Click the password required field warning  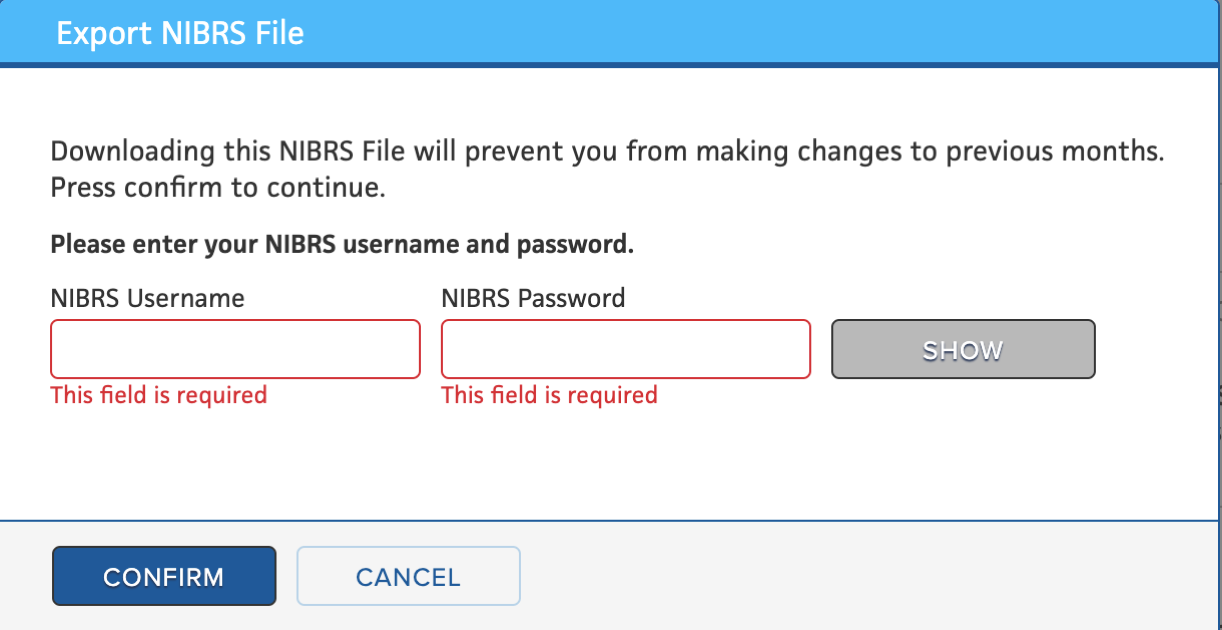click(549, 395)
